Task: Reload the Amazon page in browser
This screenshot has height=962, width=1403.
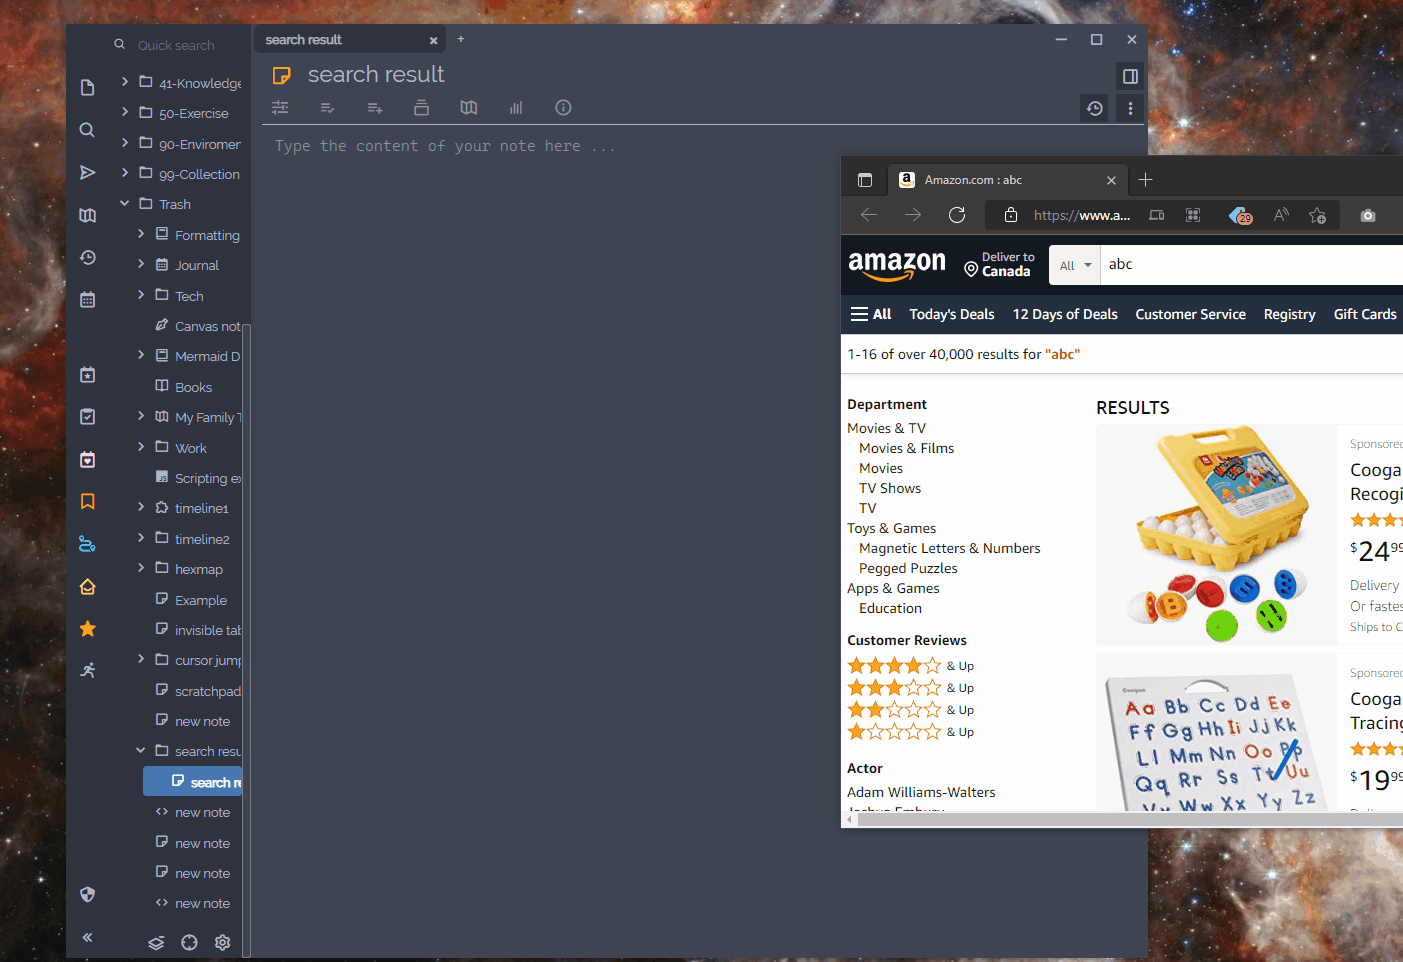Action: tap(957, 215)
